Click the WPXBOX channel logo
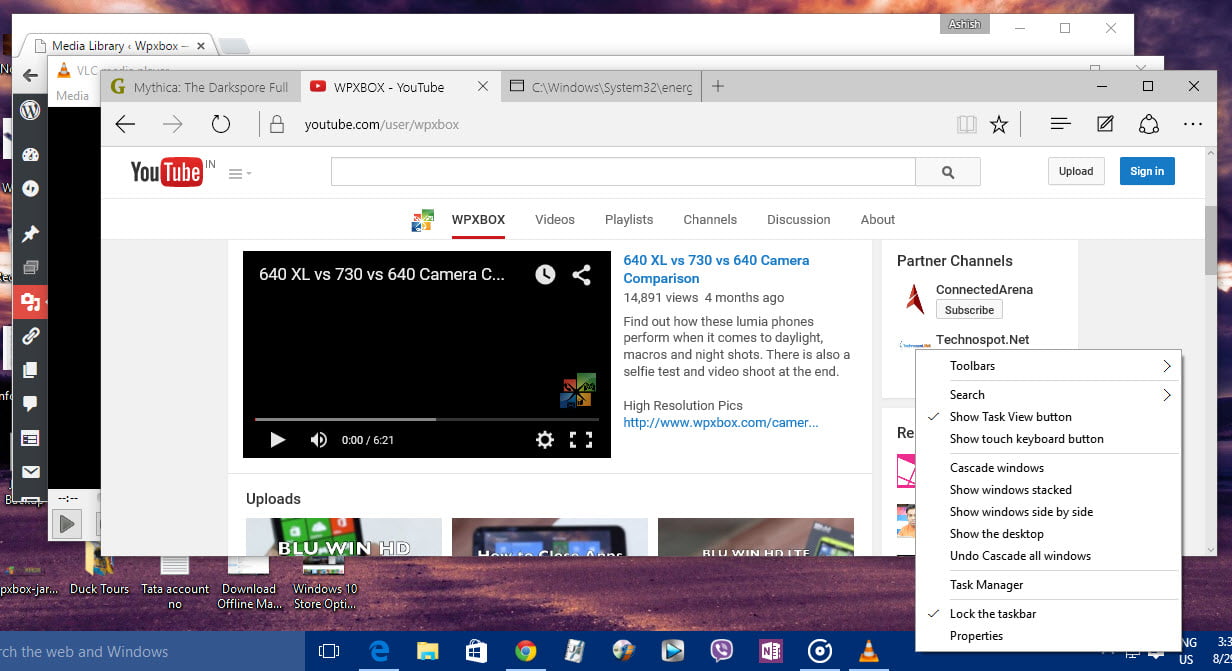Image resolution: width=1232 pixels, height=671 pixels. pos(423,220)
